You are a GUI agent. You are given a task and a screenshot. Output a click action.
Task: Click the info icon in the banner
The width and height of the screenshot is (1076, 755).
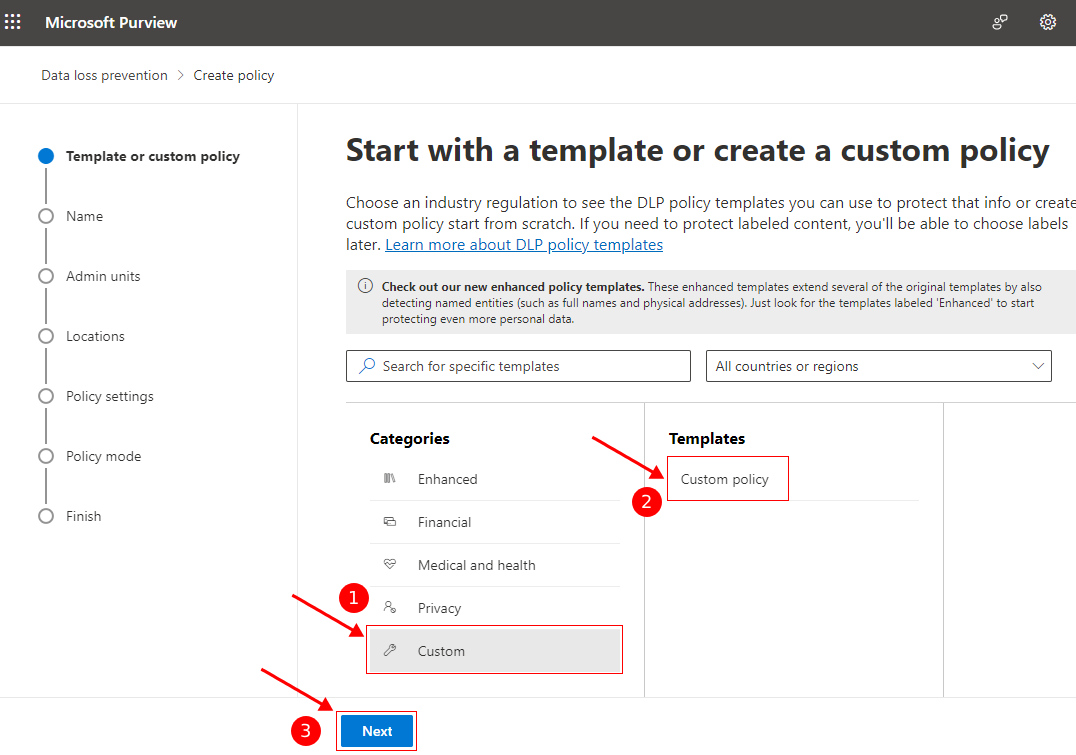pos(365,287)
